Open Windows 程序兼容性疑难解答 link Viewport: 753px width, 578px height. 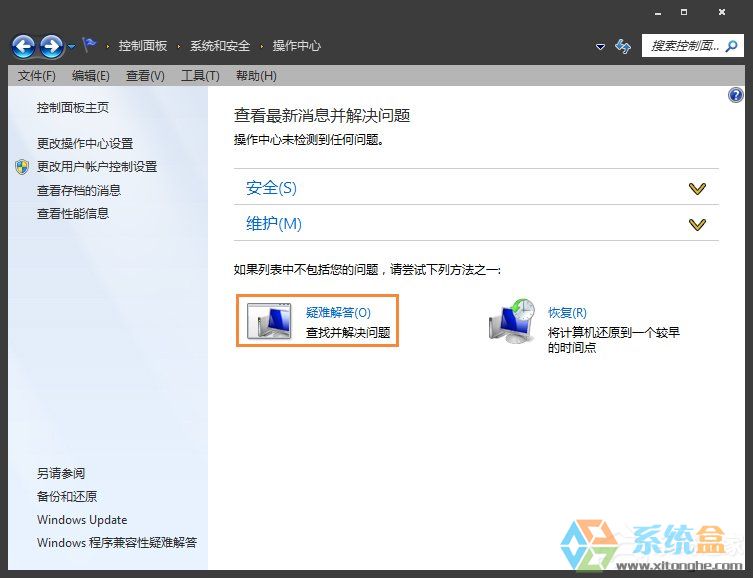[x=117, y=543]
